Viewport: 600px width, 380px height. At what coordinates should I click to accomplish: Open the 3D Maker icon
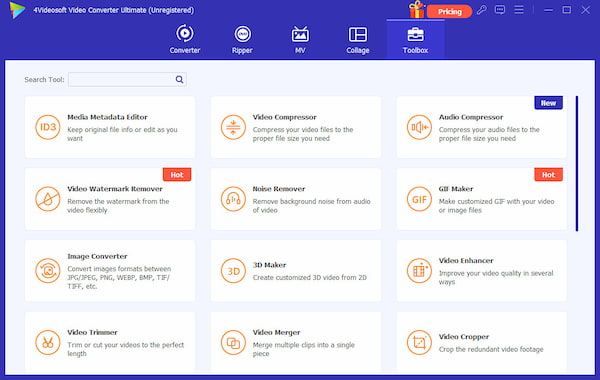click(233, 271)
